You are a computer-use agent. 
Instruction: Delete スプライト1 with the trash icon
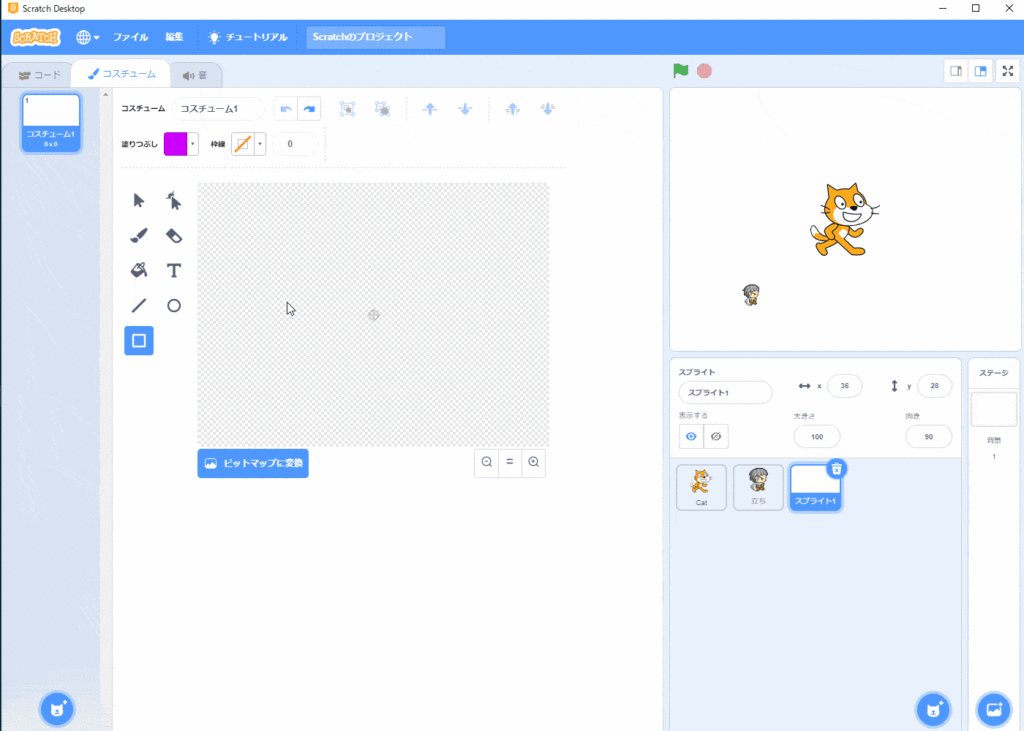pyautogui.click(x=838, y=468)
